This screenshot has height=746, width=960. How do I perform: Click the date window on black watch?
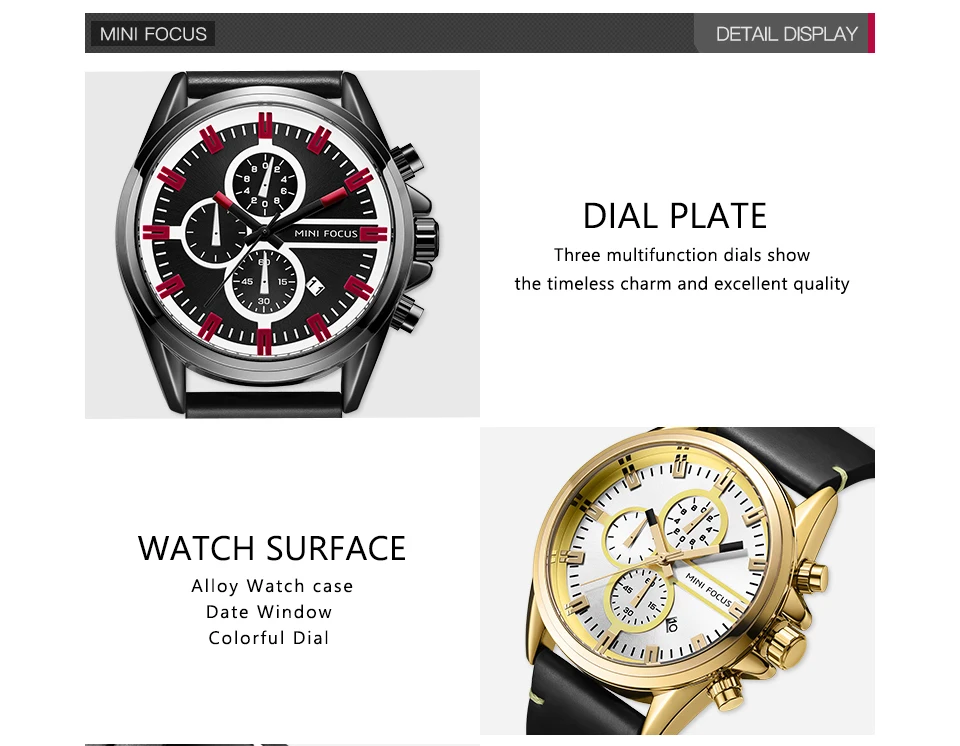pos(315,287)
